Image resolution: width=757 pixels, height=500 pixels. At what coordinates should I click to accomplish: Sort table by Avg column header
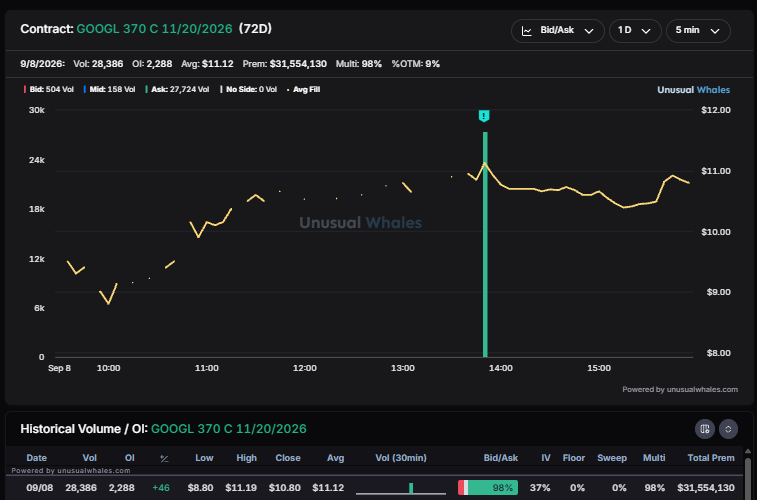click(335, 458)
